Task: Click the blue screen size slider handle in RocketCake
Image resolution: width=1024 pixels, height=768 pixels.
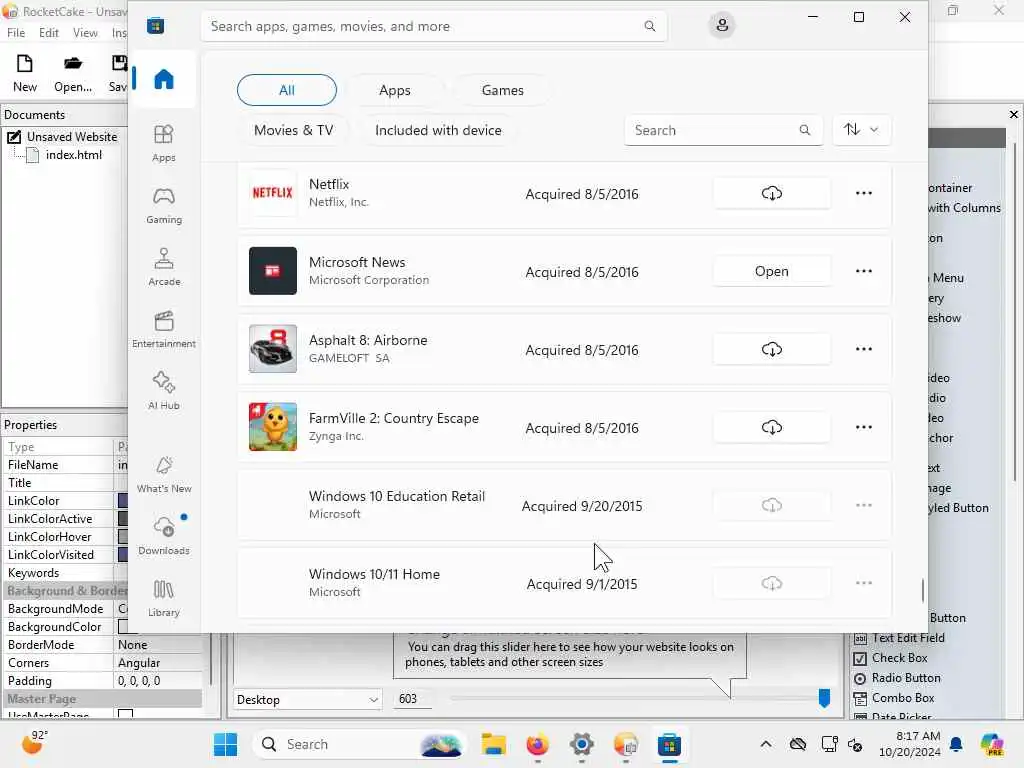Action: 824,698
